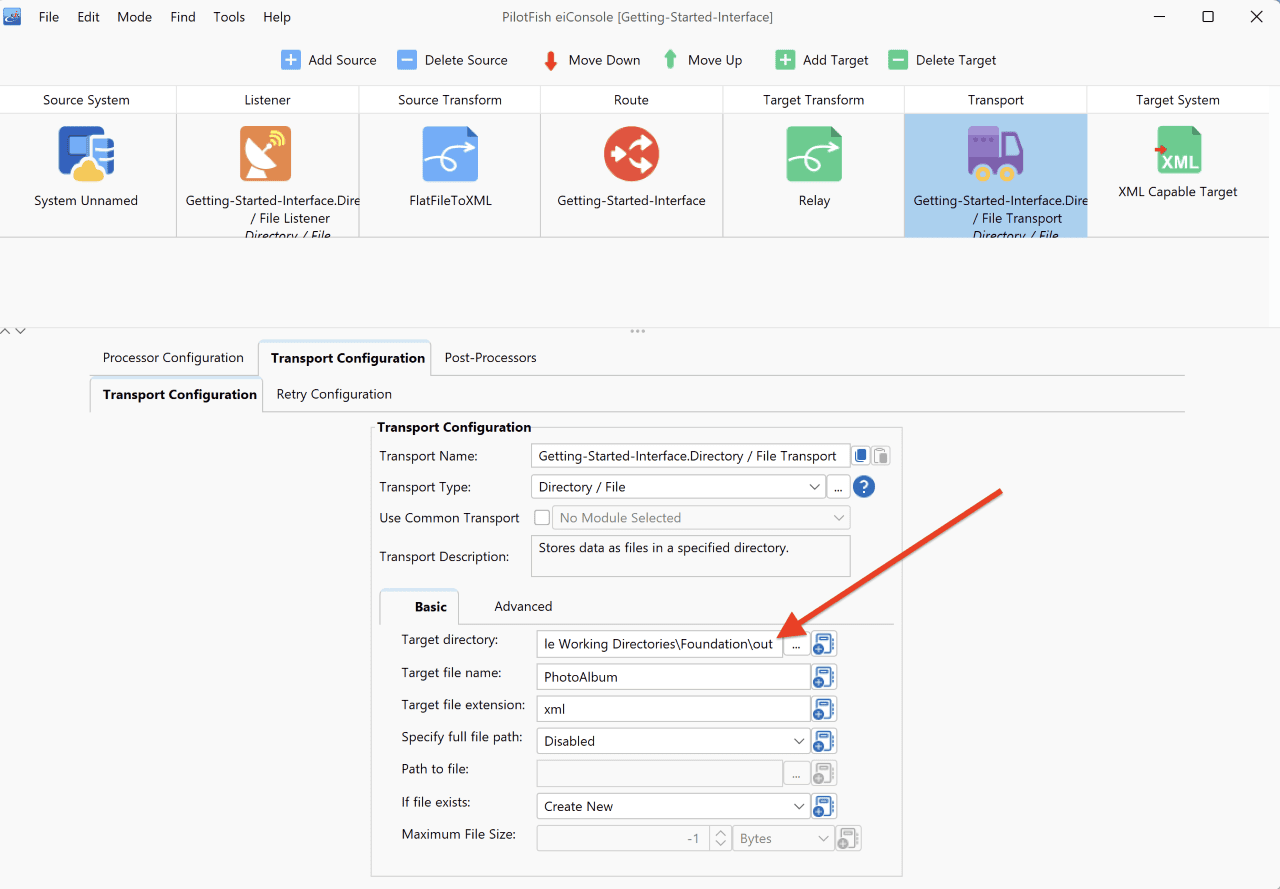Screen dimensions: 1280x889
Task: Select the System Unnamed source system icon
Action: pyautogui.click(x=86, y=154)
